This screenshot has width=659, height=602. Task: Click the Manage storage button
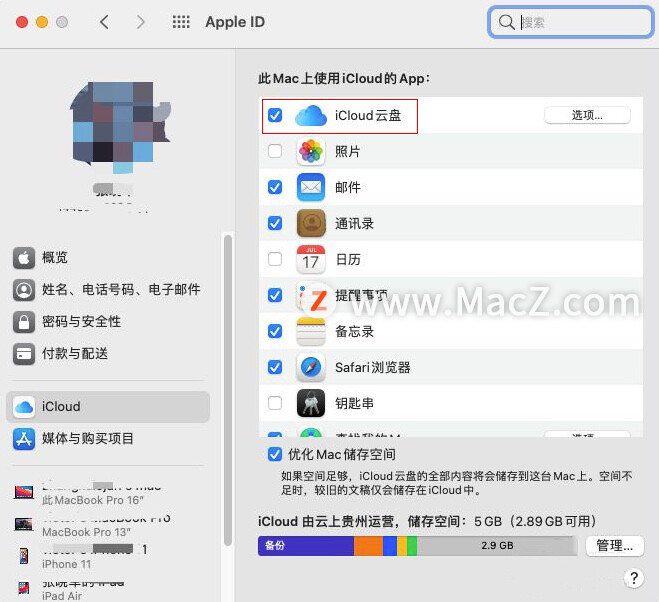click(x=614, y=546)
